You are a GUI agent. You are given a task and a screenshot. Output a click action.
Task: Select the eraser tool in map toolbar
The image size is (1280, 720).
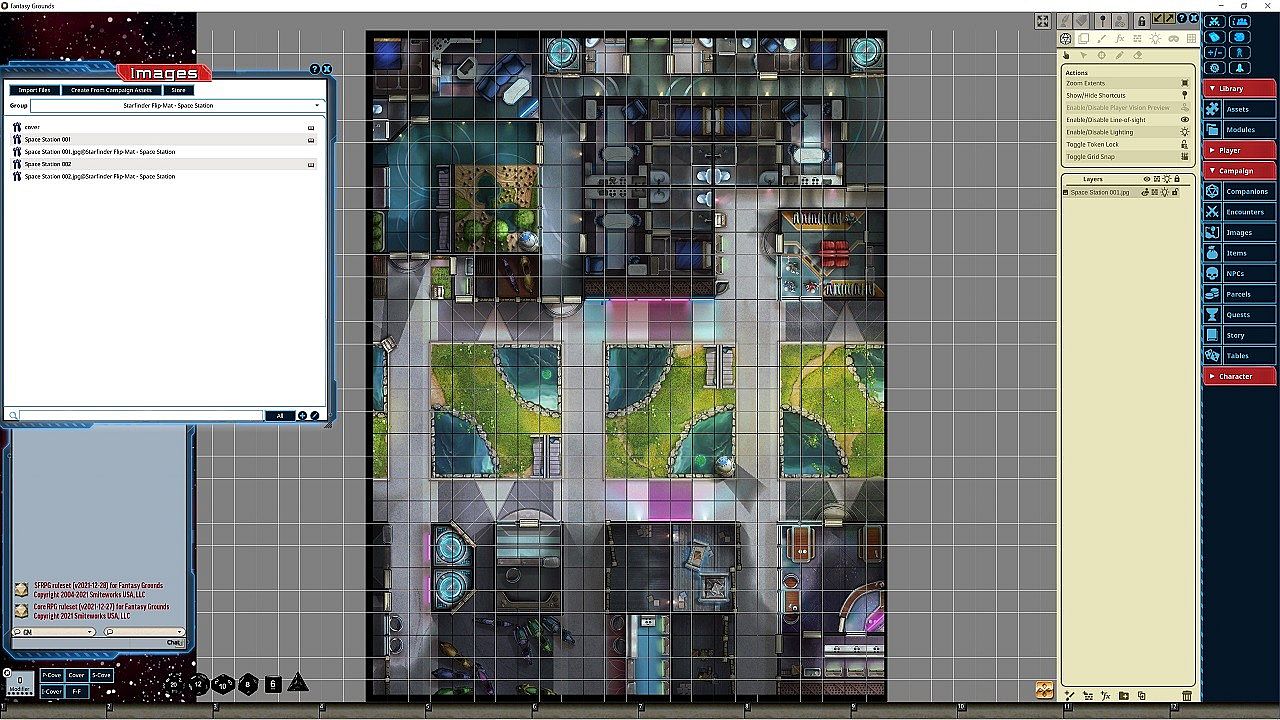(1138, 56)
